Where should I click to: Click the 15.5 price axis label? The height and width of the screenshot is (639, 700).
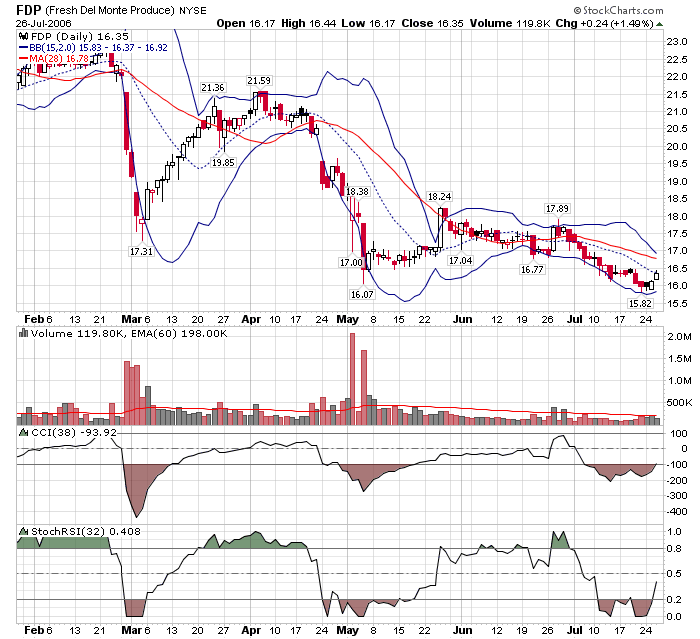point(677,304)
